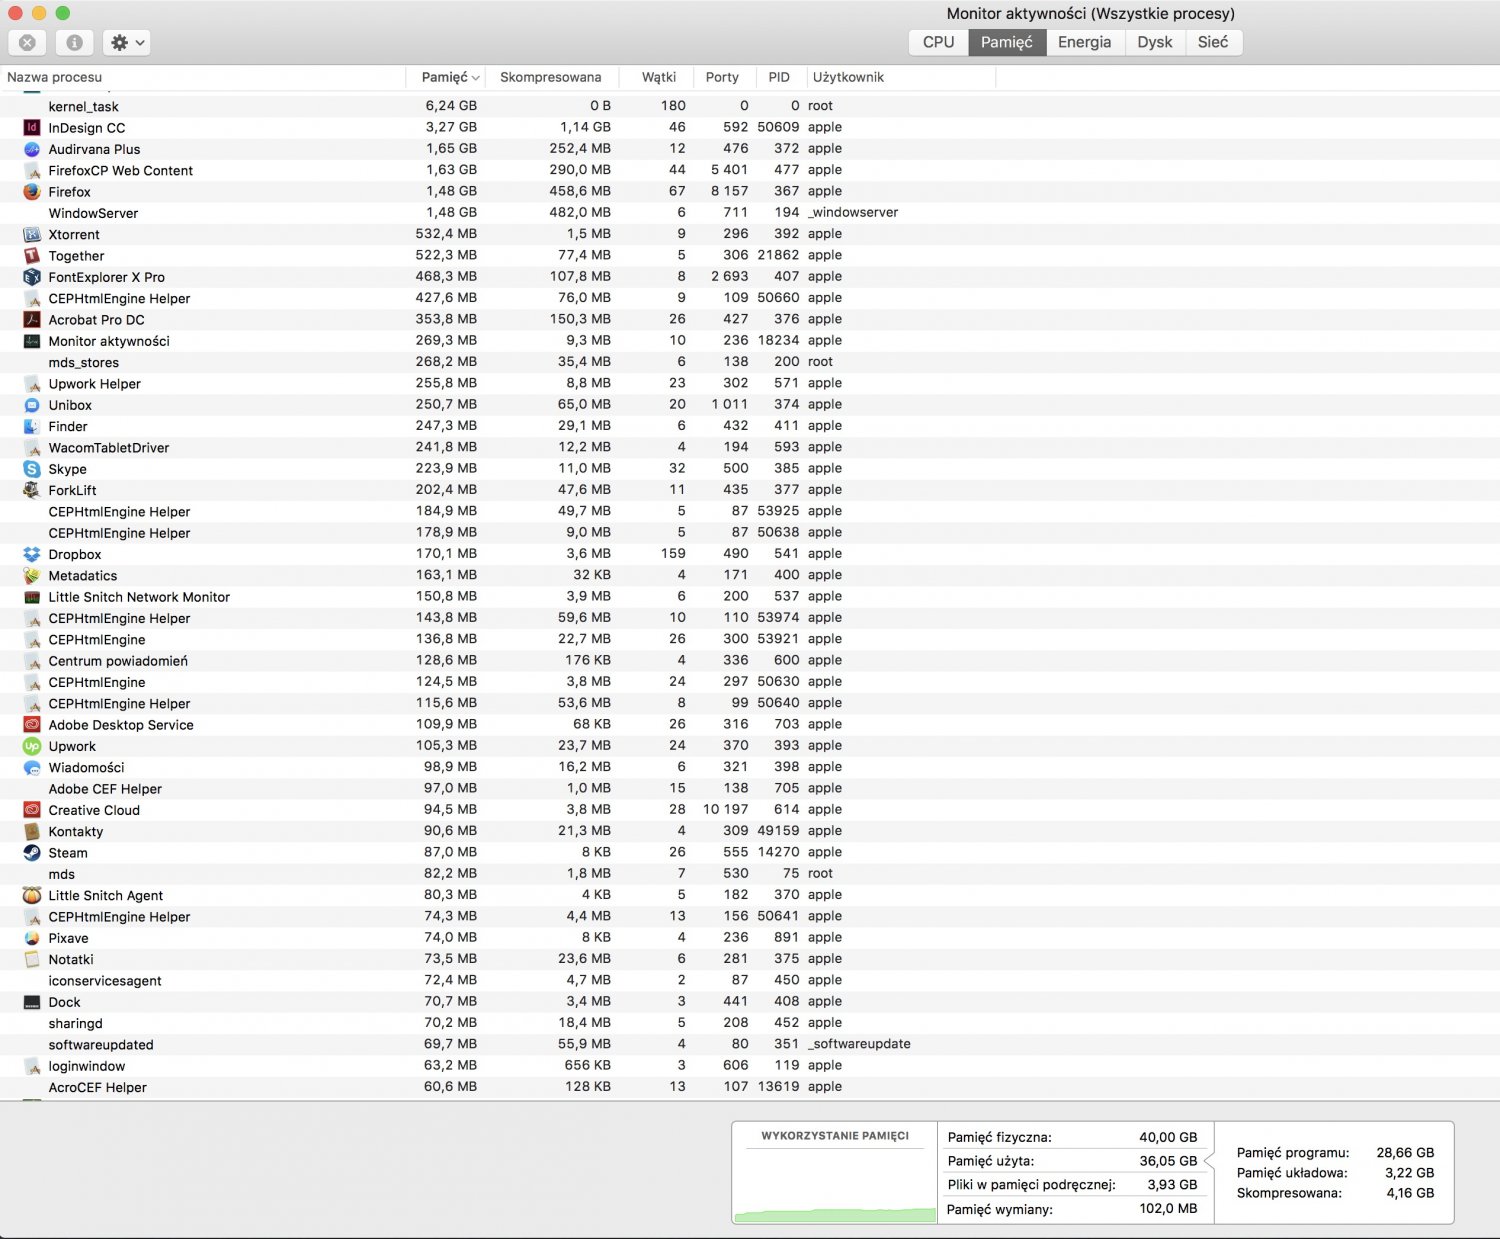Click the Skompresowana 4,16 GB value
The width and height of the screenshot is (1500, 1239).
pyautogui.click(x=1410, y=1193)
